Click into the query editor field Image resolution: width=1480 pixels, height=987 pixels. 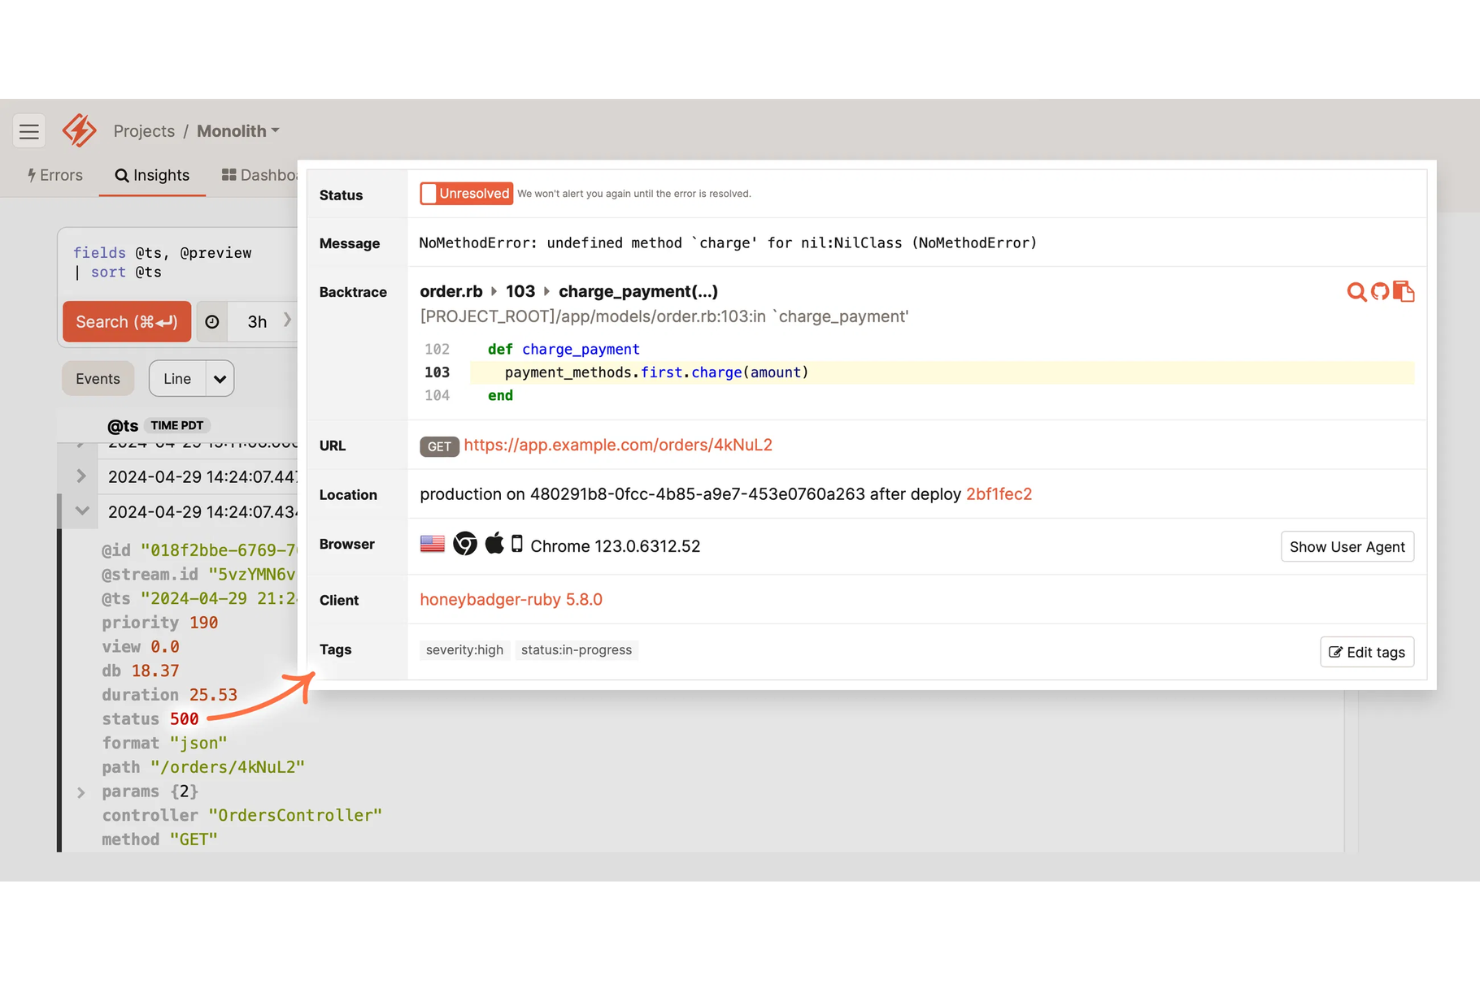coord(180,262)
